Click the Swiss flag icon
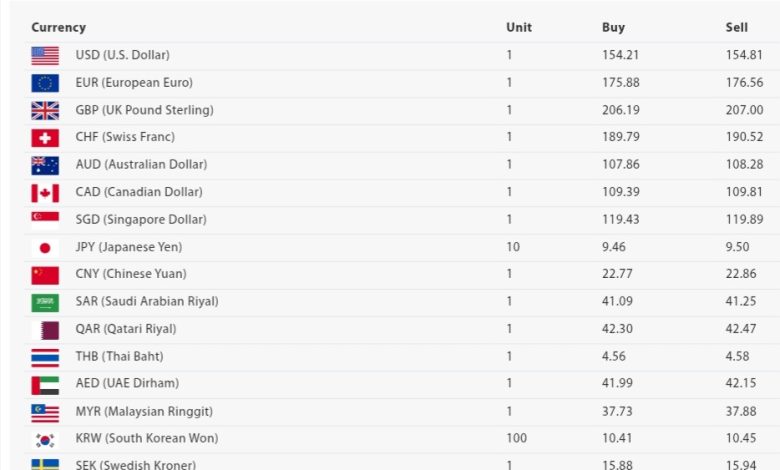780x470 pixels. (x=45, y=138)
